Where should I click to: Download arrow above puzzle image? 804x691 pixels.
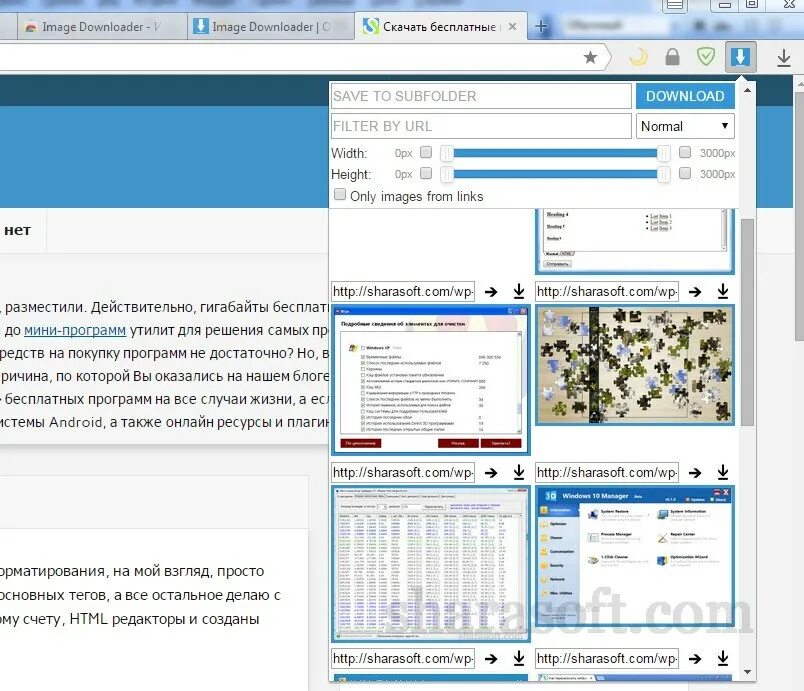pos(723,291)
